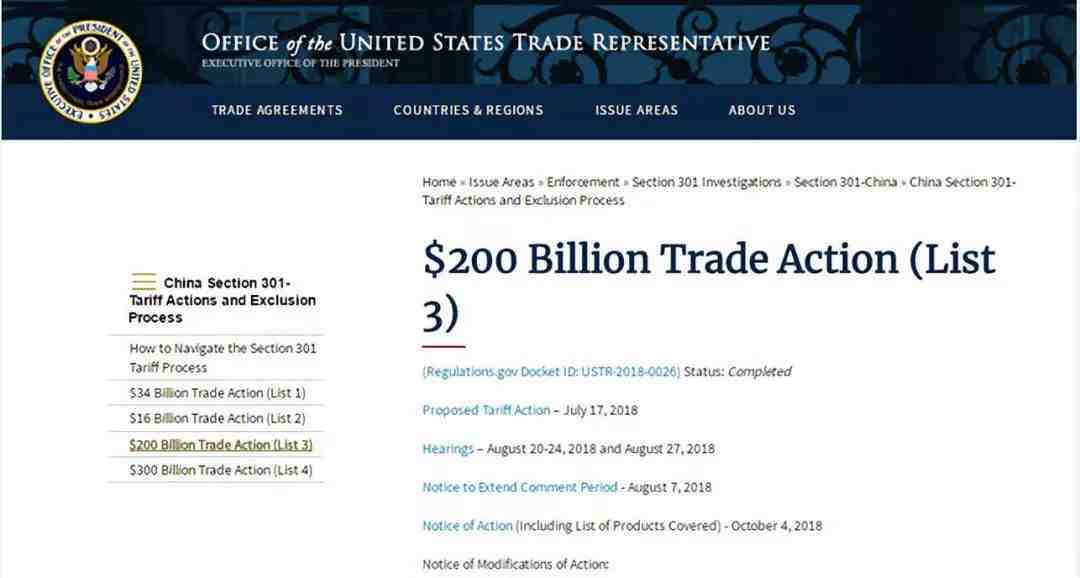
Task: Open the Notice of Action link
Action: click(468, 526)
